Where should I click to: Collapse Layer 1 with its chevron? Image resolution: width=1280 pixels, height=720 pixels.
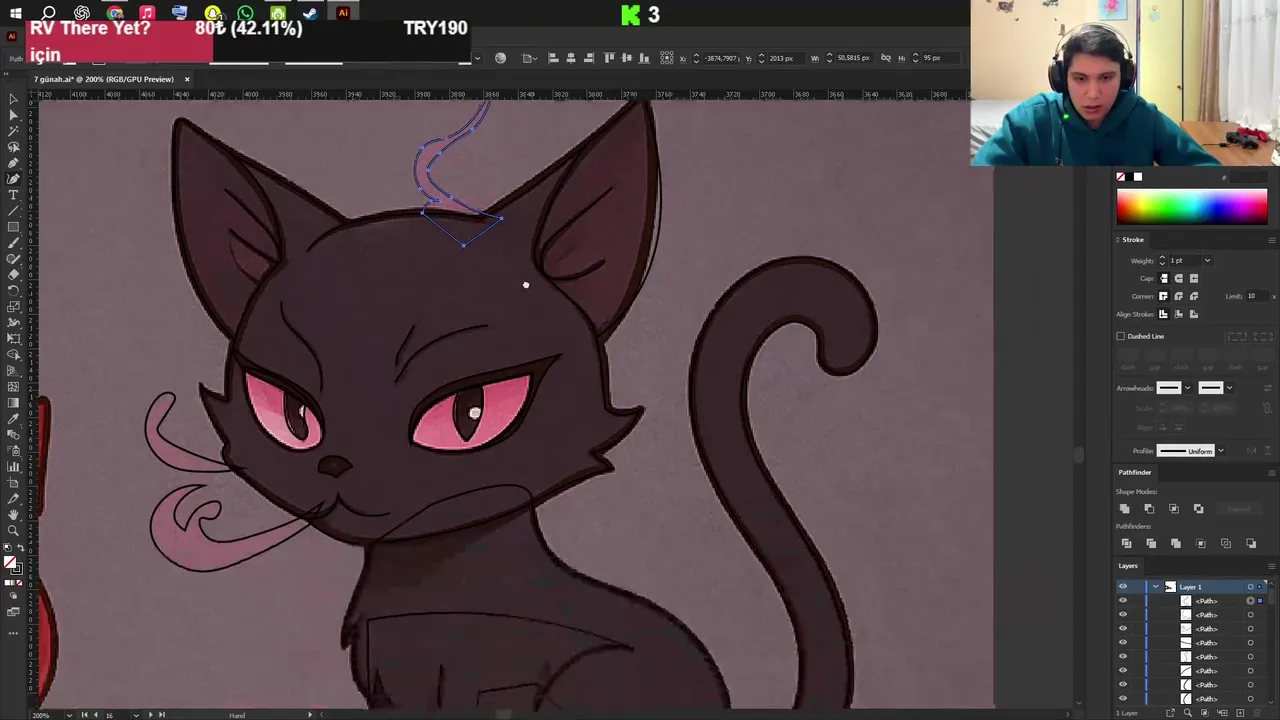click(1156, 587)
